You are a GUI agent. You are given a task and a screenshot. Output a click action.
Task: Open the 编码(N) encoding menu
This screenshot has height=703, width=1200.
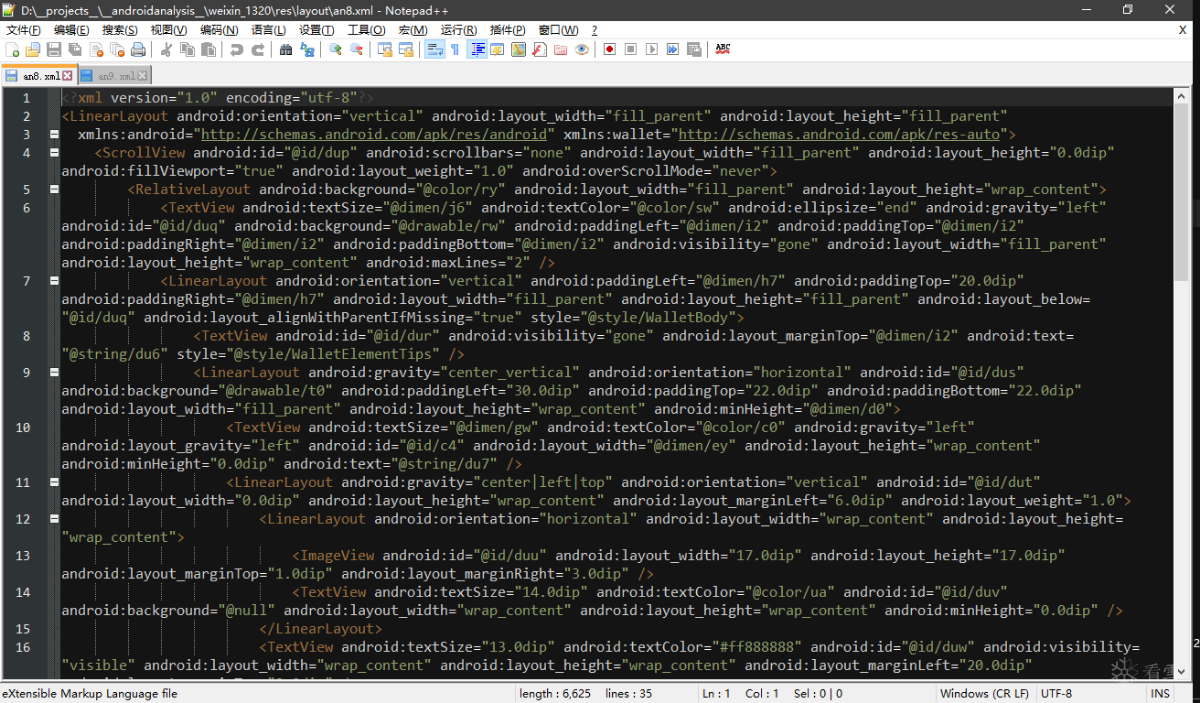220,30
